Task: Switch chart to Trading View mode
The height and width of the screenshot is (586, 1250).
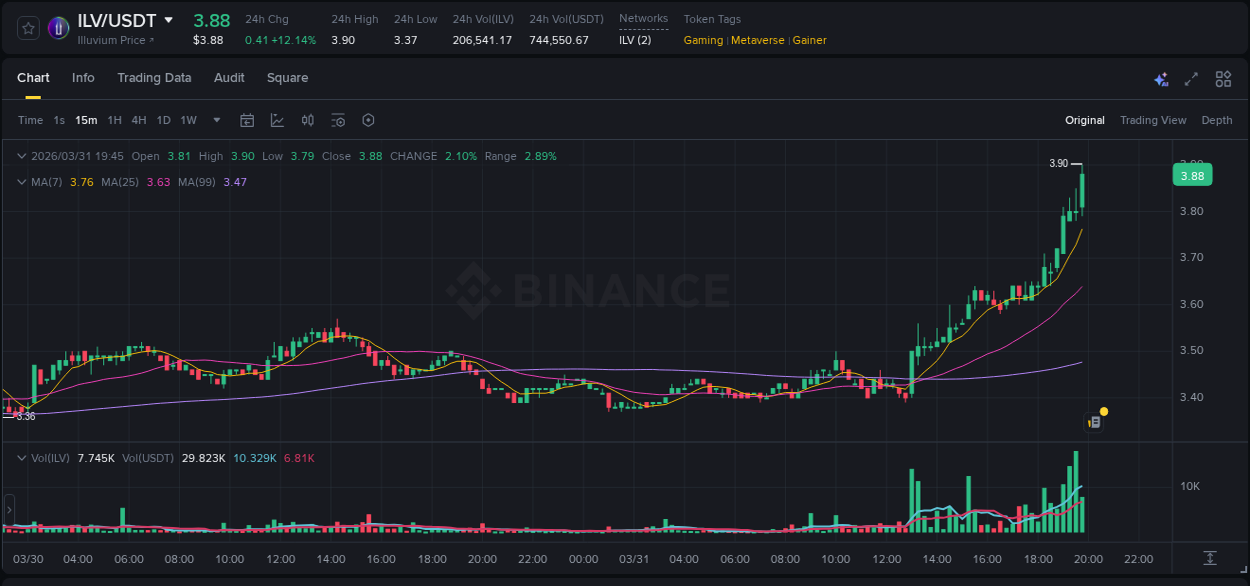Action: pyautogui.click(x=1153, y=120)
